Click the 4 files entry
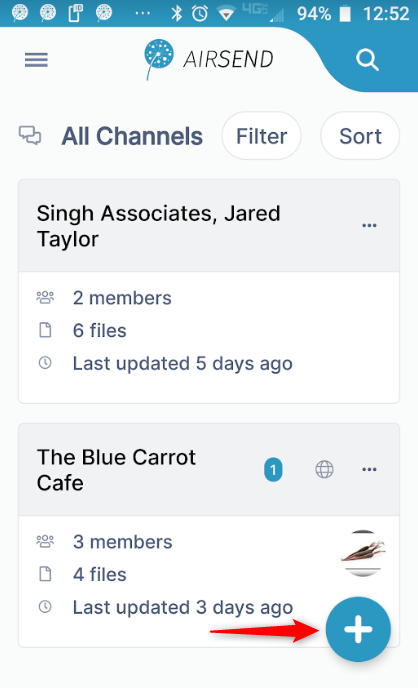Image resolution: width=418 pixels, height=688 pixels. [x=100, y=574]
